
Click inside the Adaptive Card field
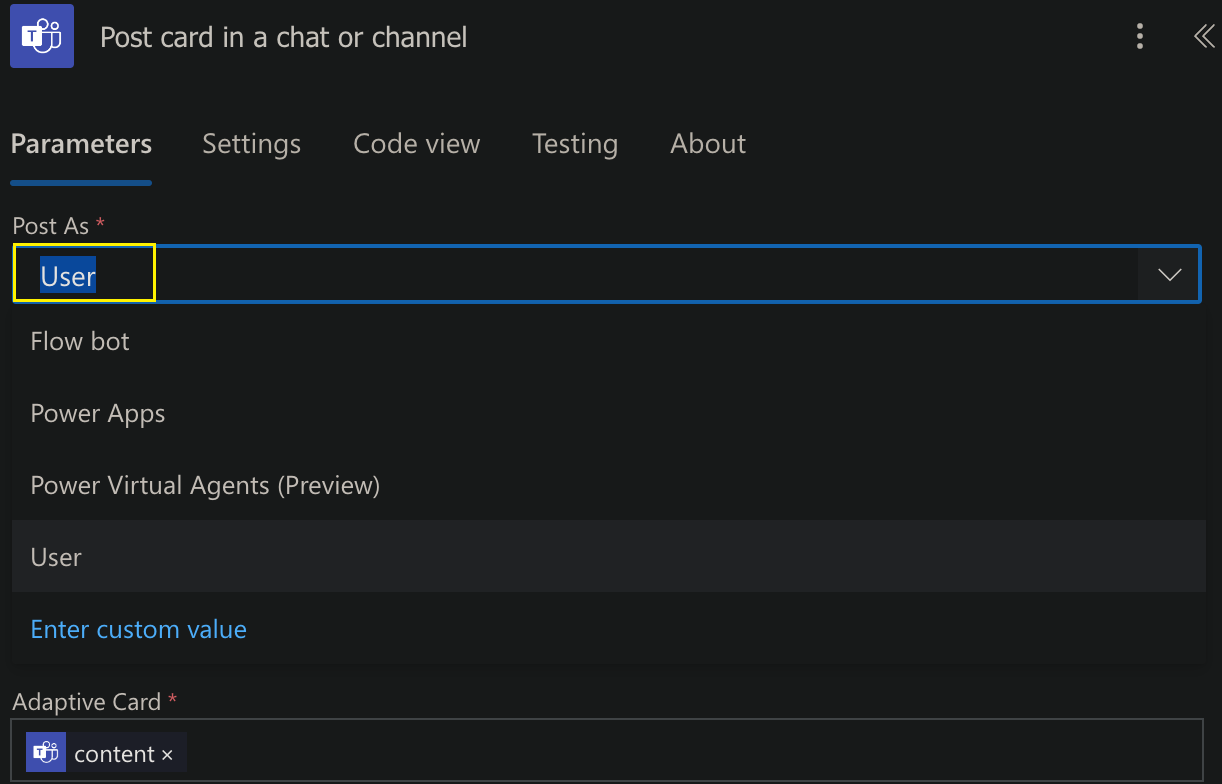click(x=607, y=750)
